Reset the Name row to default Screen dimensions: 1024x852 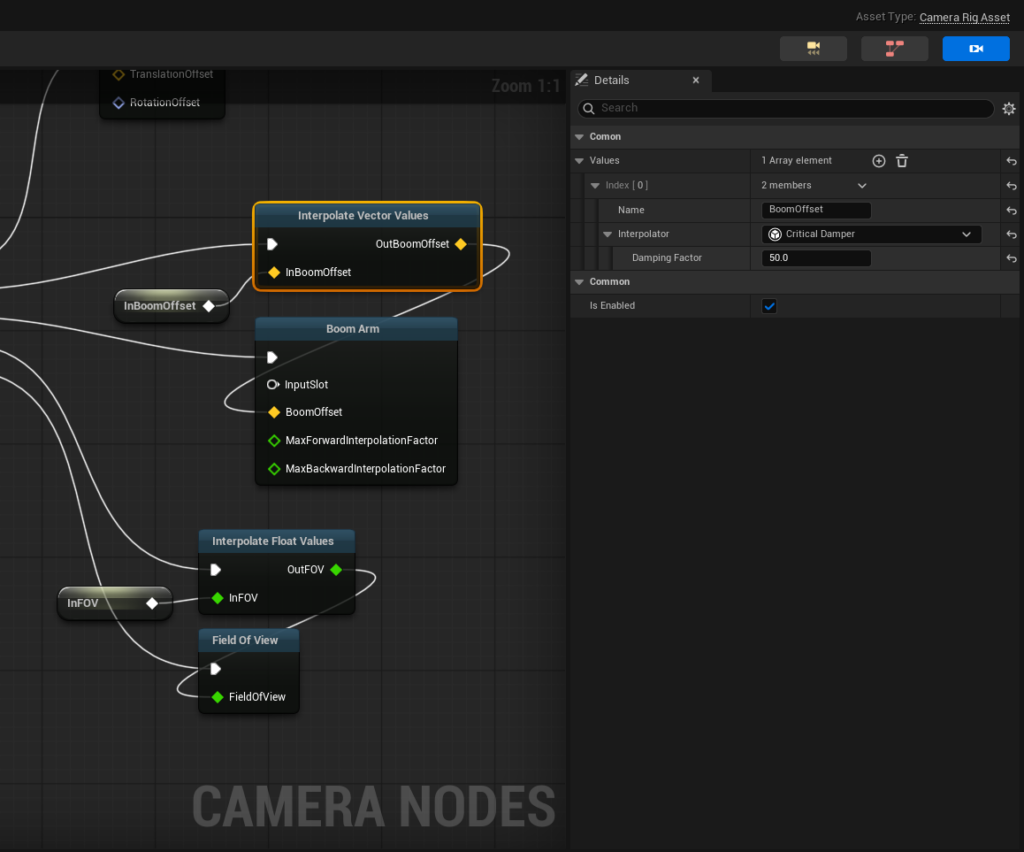pyautogui.click(x=1012, y=210)
